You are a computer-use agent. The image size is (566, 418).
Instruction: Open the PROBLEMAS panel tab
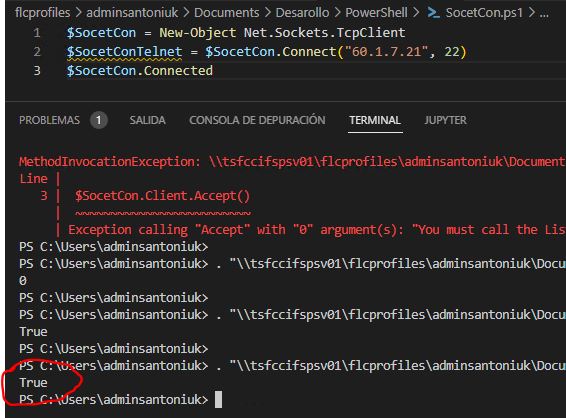[49, 120]
